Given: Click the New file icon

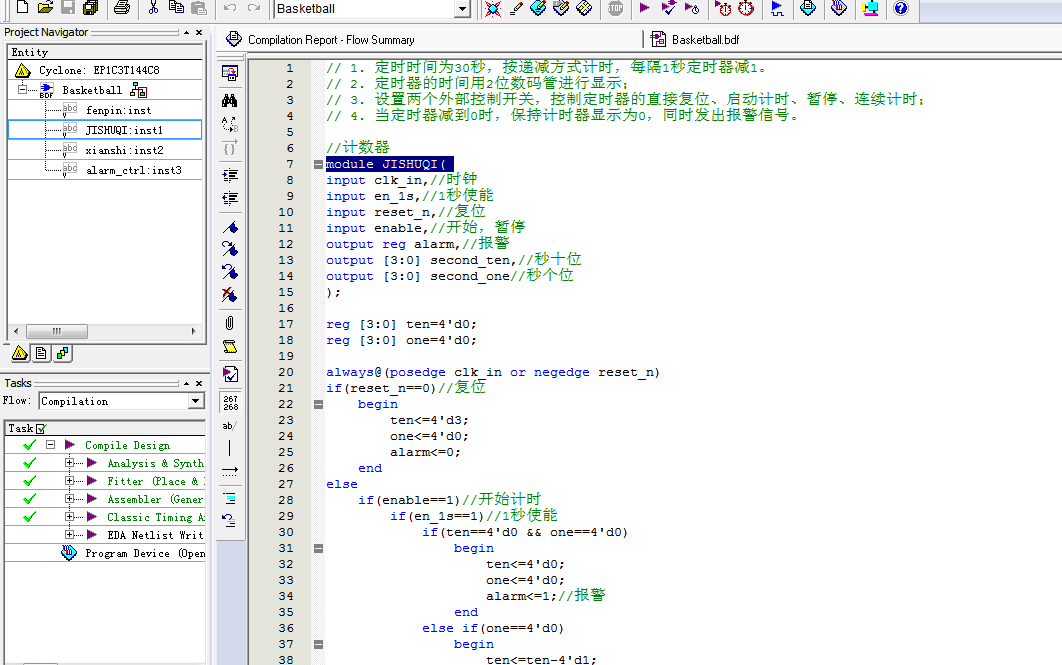Looking at the screenshot, I should click(x=22, y=7).
